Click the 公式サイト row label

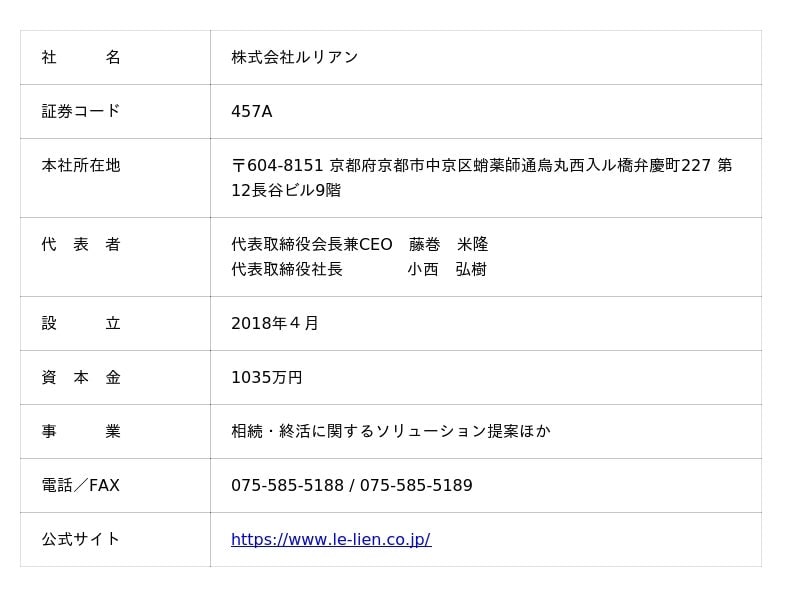[x=81, y=539]
